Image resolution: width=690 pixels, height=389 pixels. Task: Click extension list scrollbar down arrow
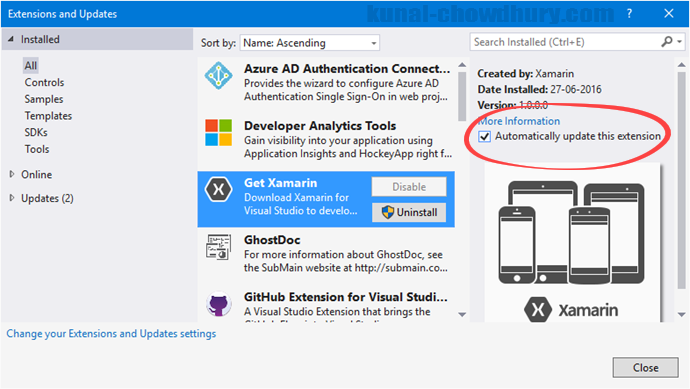click(x=462, y=315)
